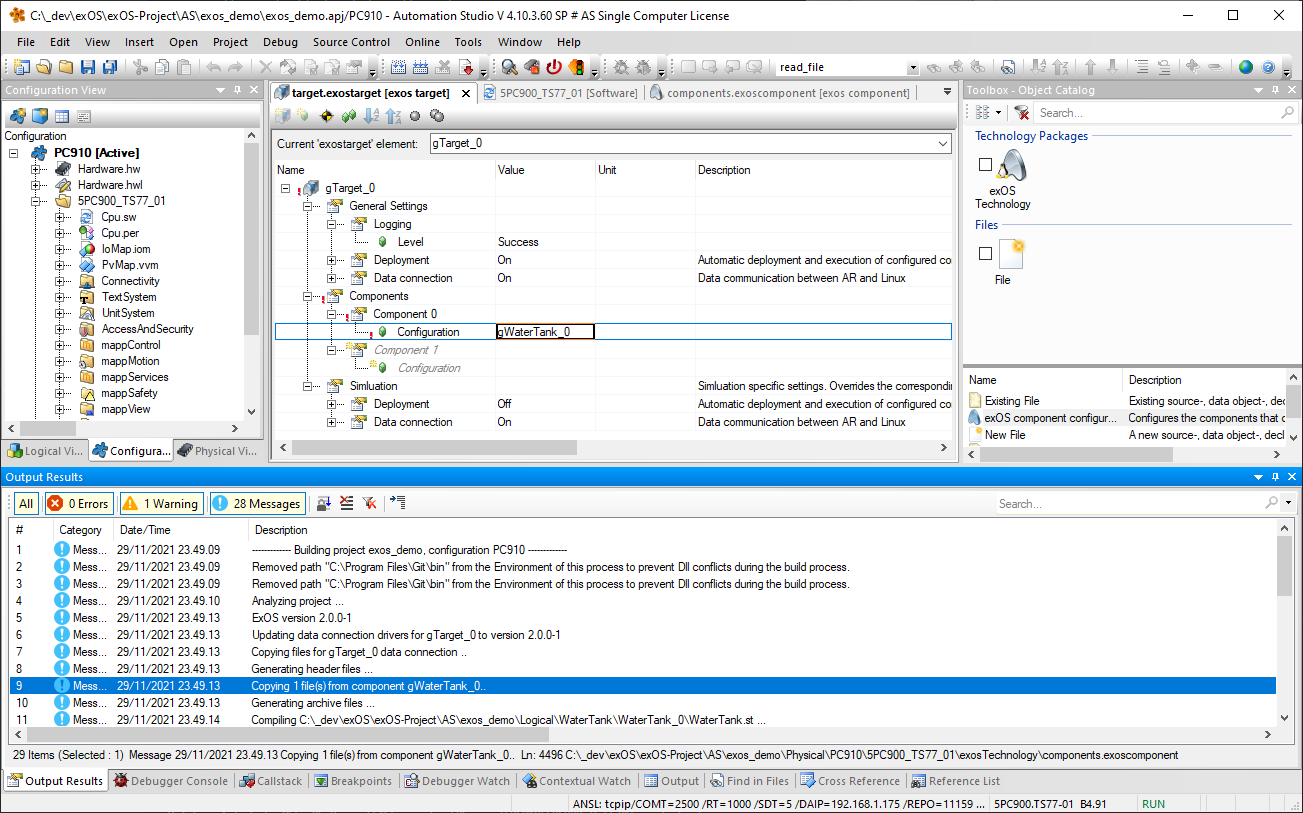Viewport: 1303px width, 813px height.
Task: Click the sort ascending A-Z icon in editor toolbar
Action: pyautogui.click(x=371, y=116)
